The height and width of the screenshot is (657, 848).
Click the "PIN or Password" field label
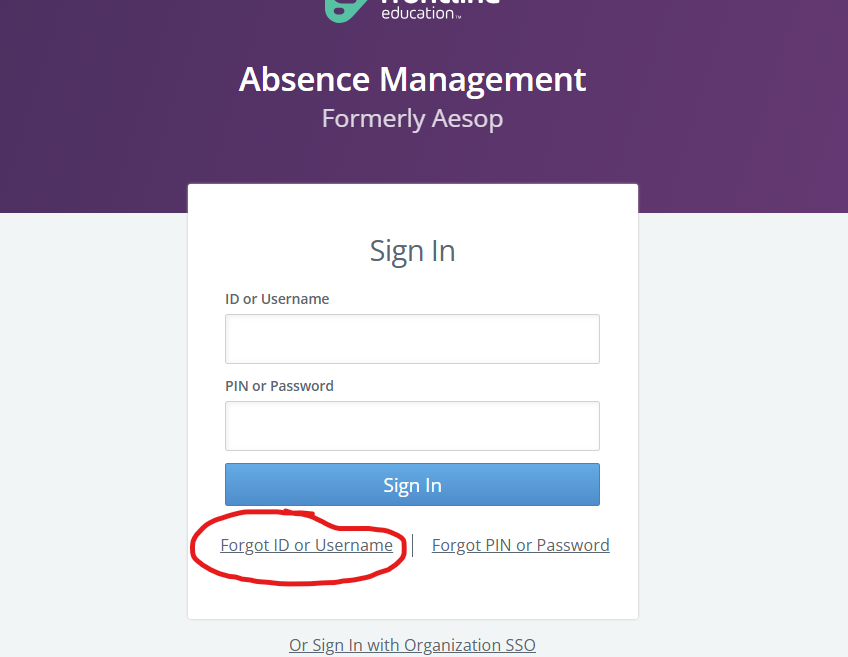[x=279, y=386]
